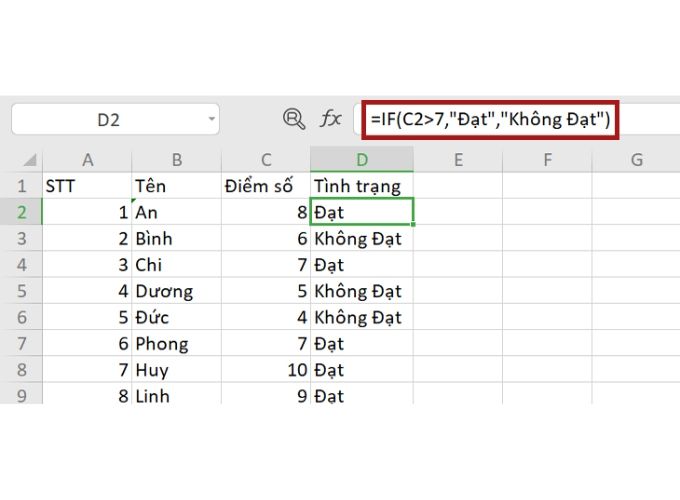Select row 1 header
Viewport: 680px width, 500px height.
(22, 186)
